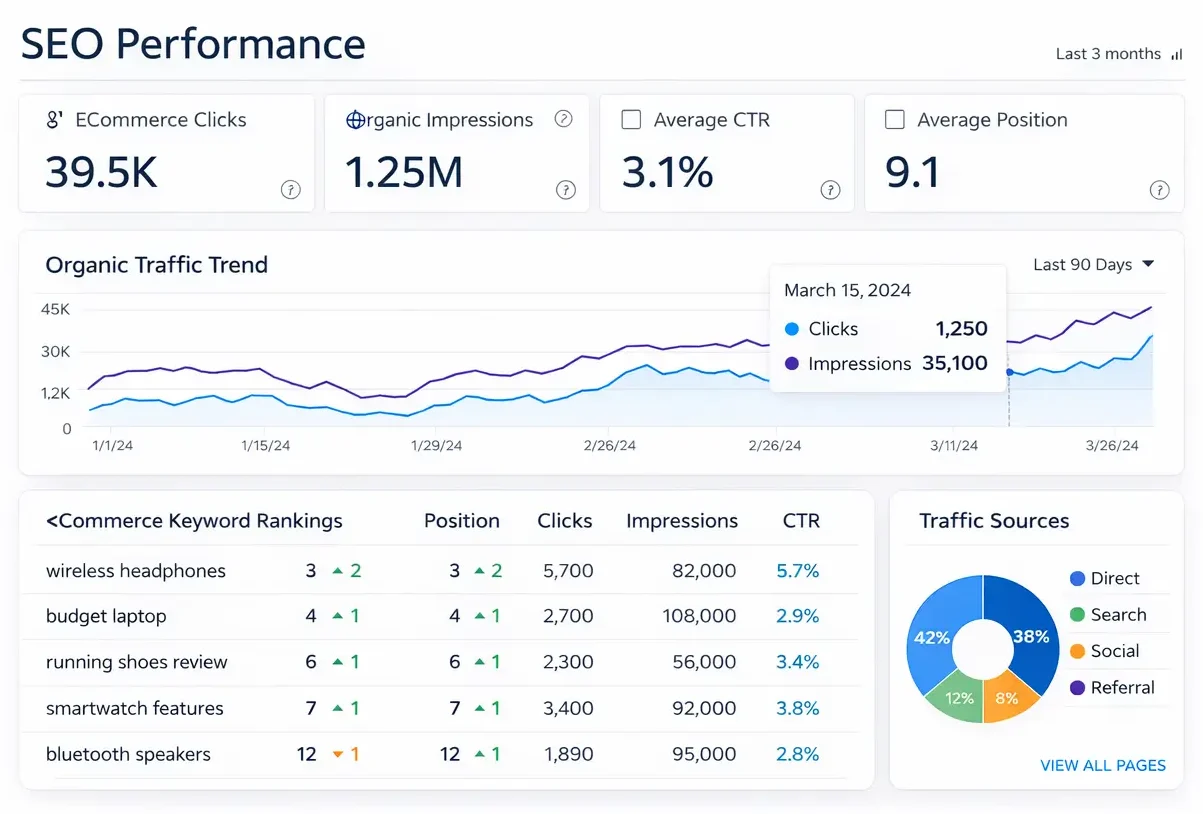Click the March 15, 2024 tooltip date
This screenshot has width=1203, height=814.
point(847,290)
